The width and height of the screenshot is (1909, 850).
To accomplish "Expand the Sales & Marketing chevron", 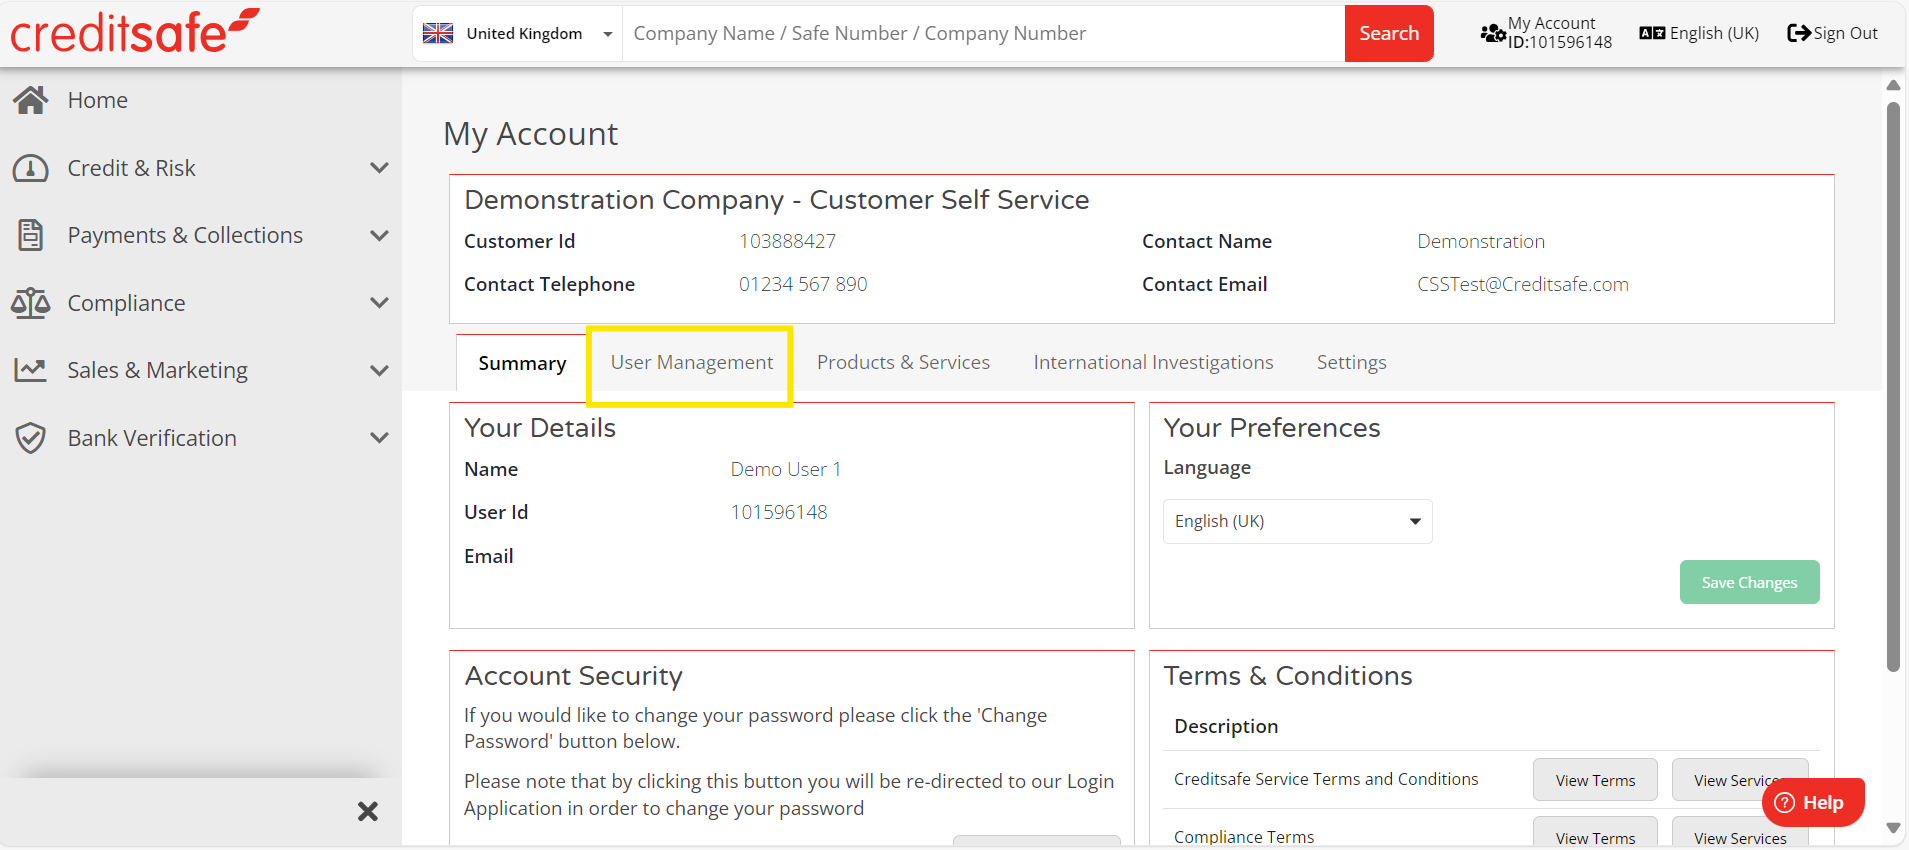I will click(379, 371).
